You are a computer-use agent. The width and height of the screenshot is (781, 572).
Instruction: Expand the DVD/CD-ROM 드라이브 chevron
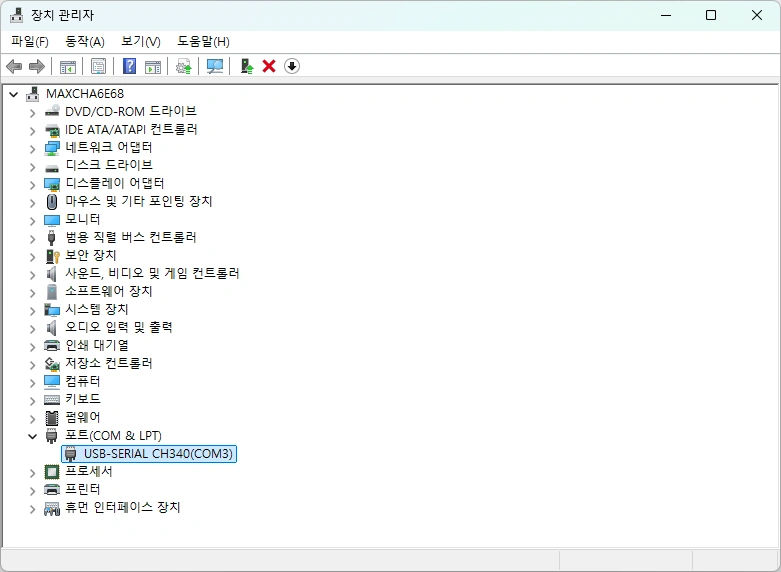click(32, 113)
